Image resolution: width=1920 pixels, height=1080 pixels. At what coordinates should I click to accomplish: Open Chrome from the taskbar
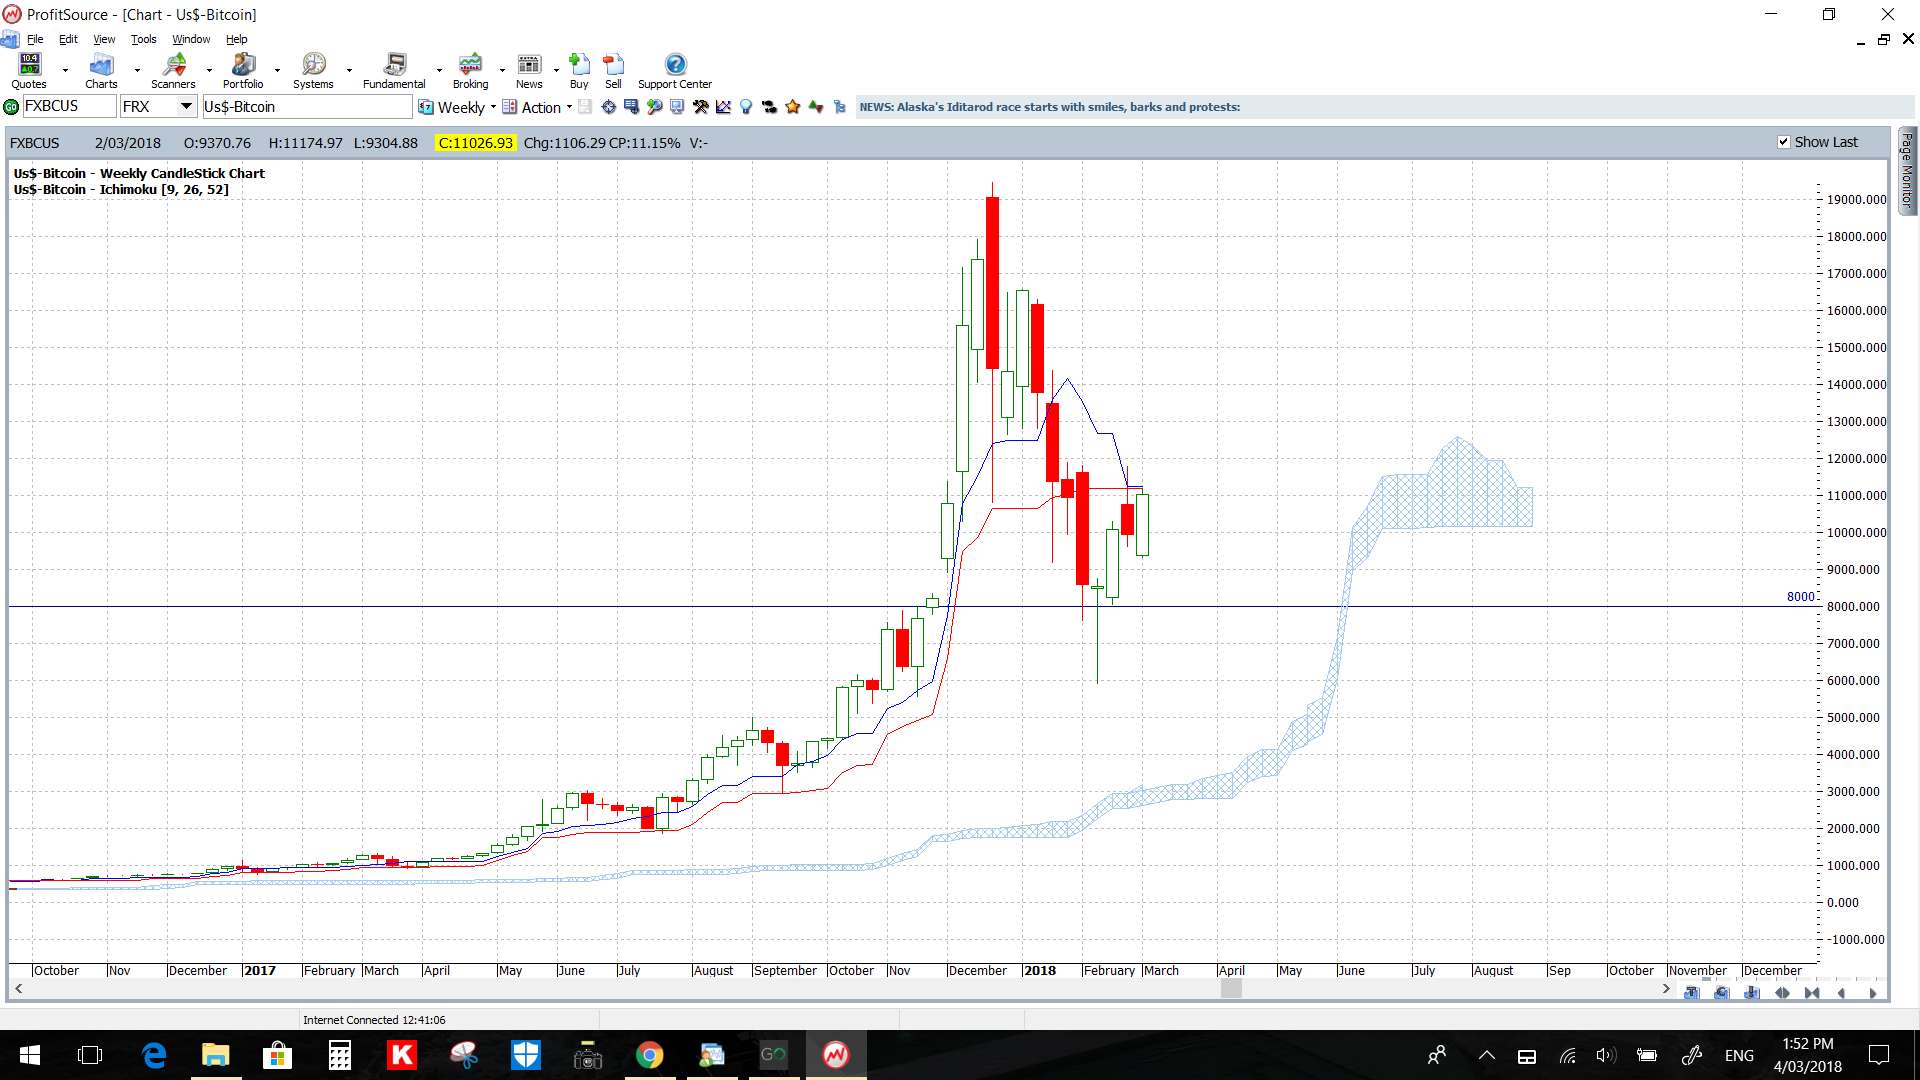(650, 1055)
